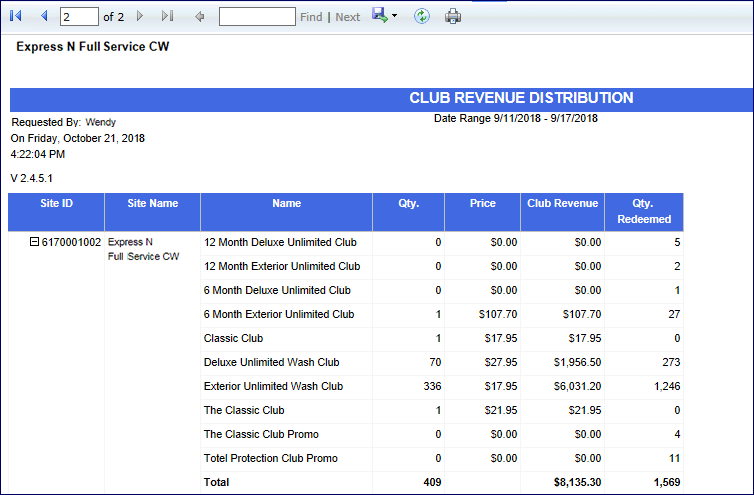
Task: Click the Next search link
Action: (348, 17)
